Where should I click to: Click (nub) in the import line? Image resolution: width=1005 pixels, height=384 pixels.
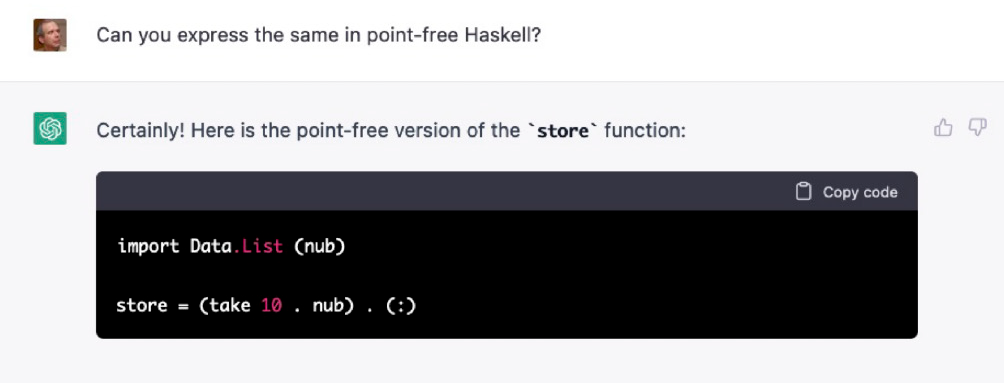pyautogui.click(x=319, y=246)
